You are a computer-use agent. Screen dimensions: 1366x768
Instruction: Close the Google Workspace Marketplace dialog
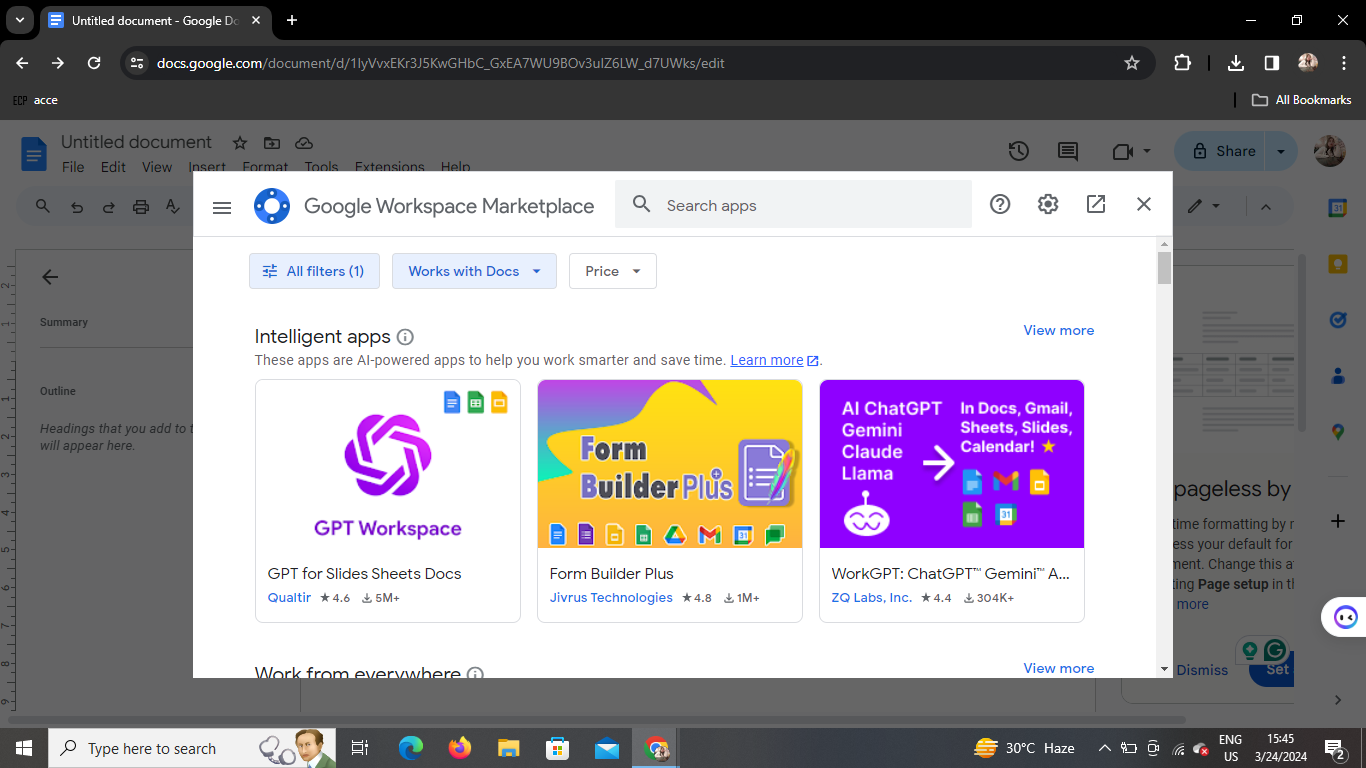(1144, 204)
